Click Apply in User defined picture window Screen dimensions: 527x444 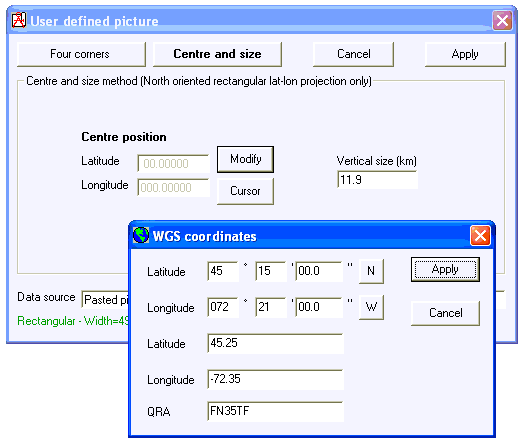pyautogui.click(x=465, y=54)
